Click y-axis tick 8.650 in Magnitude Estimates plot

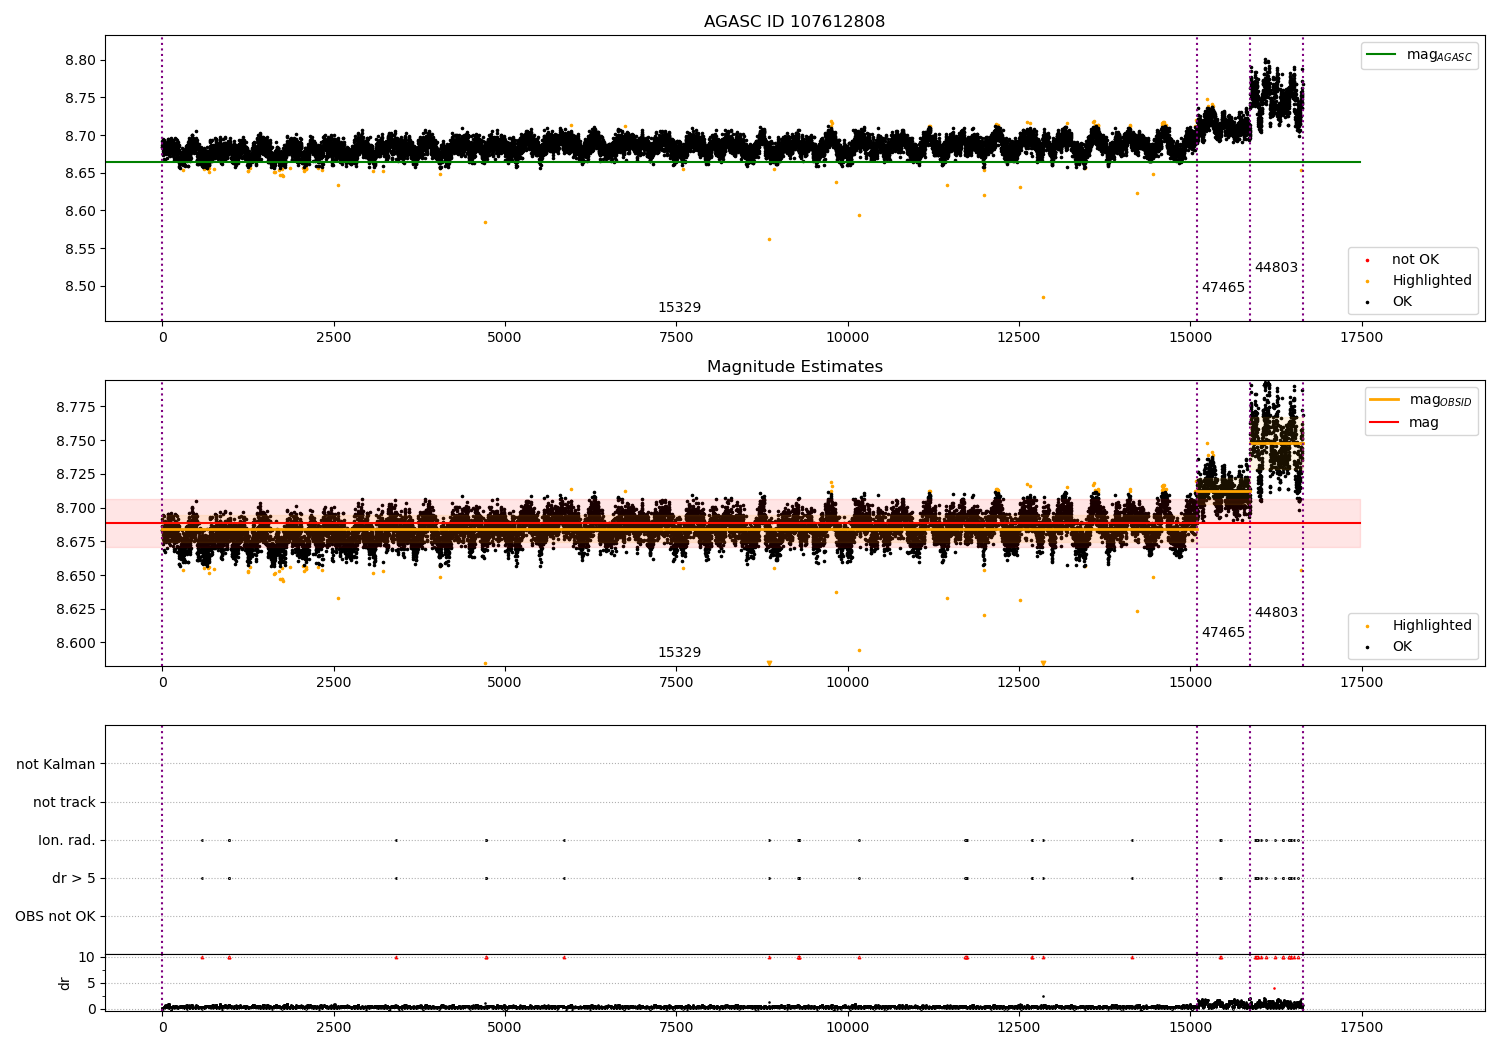tap(77, 576)
